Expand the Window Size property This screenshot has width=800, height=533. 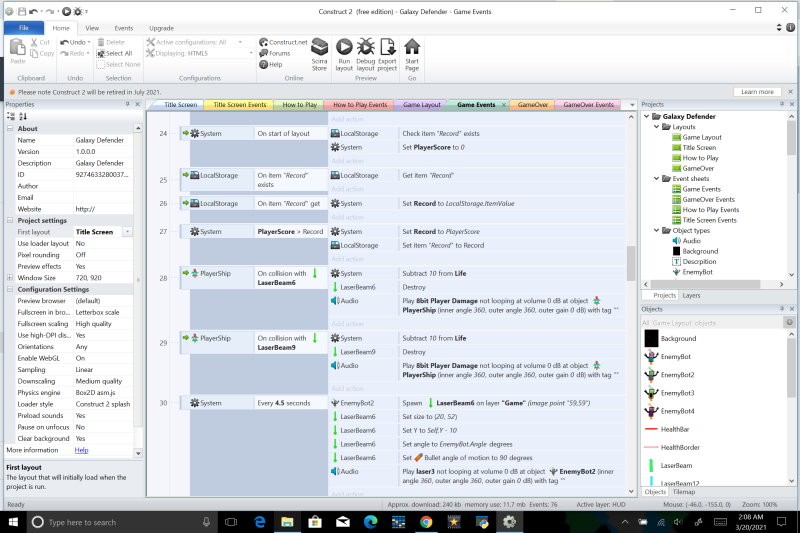tap(10, 278)
